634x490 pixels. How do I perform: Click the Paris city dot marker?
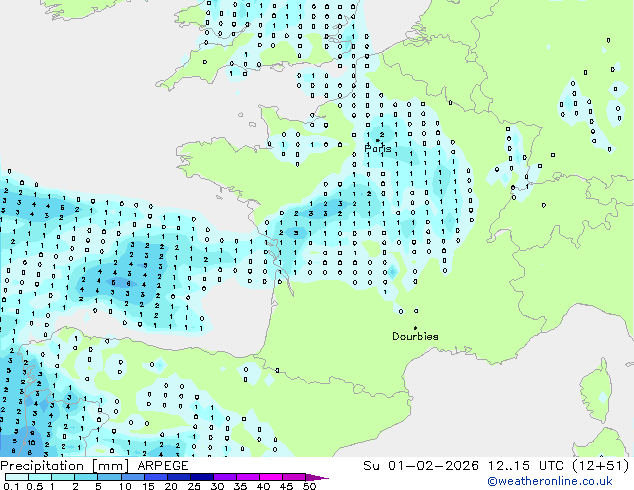[378, 140]
